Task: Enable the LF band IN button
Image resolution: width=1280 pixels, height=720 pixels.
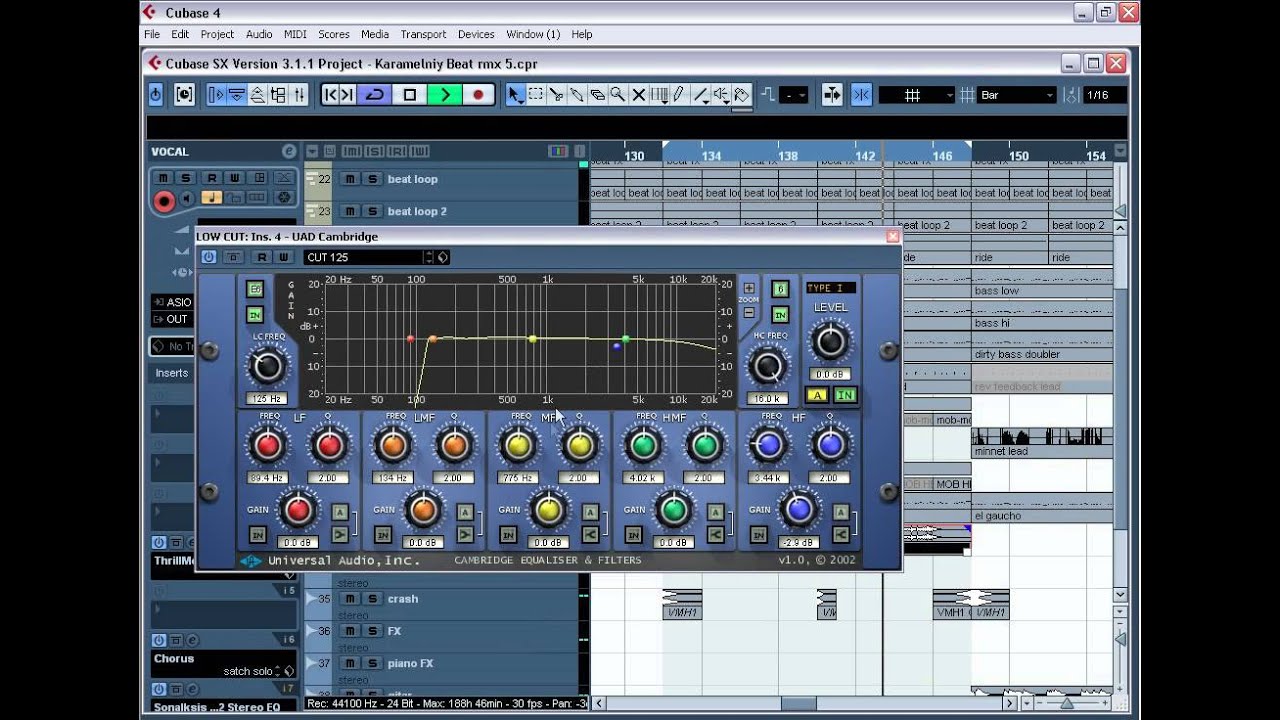Action: tap(258, 535)
